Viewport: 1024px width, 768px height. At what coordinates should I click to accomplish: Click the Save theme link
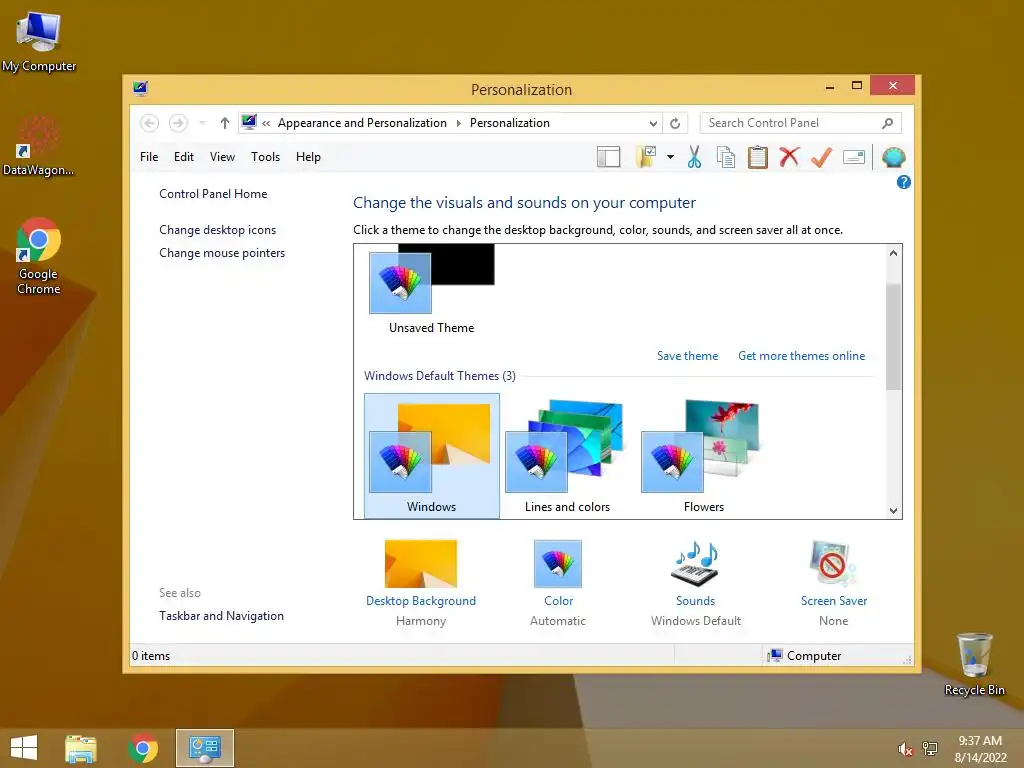[x=687, y=356]
